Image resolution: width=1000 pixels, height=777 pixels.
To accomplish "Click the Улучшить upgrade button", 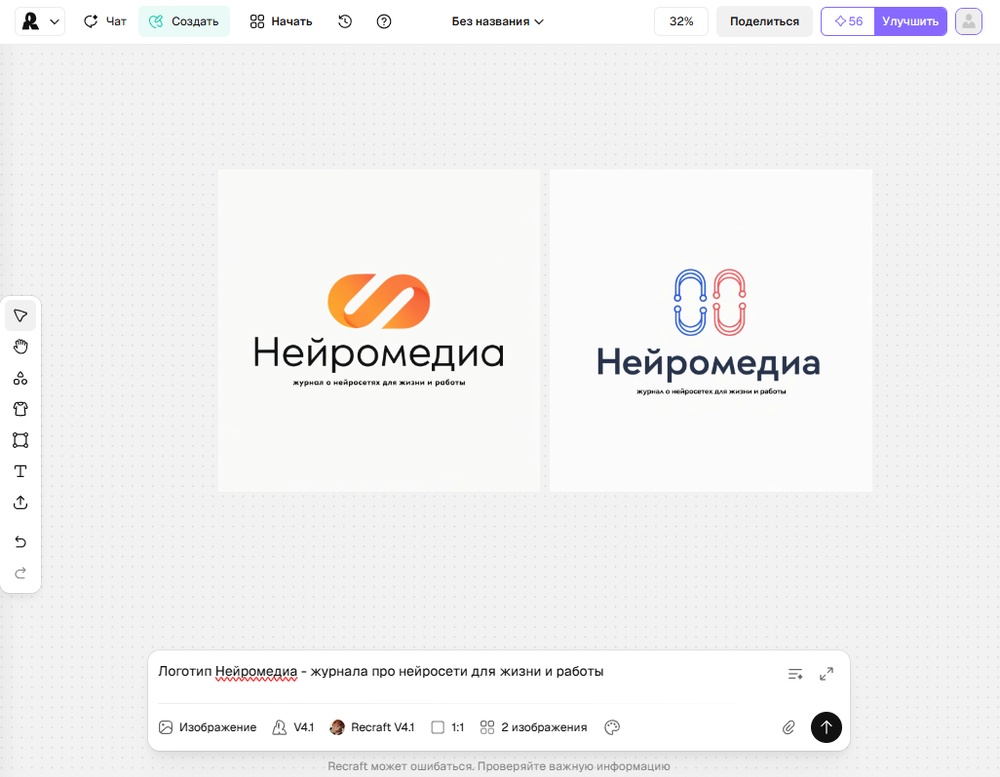I will click(x=910, y=21).
